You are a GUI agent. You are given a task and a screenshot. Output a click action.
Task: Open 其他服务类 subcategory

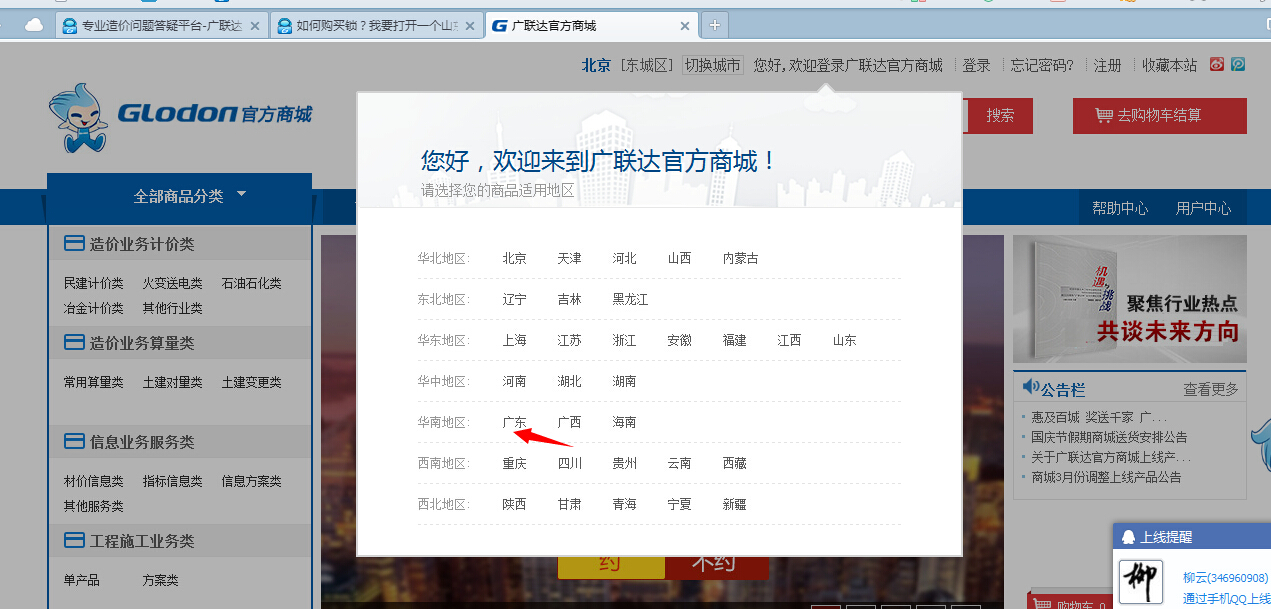93,506
